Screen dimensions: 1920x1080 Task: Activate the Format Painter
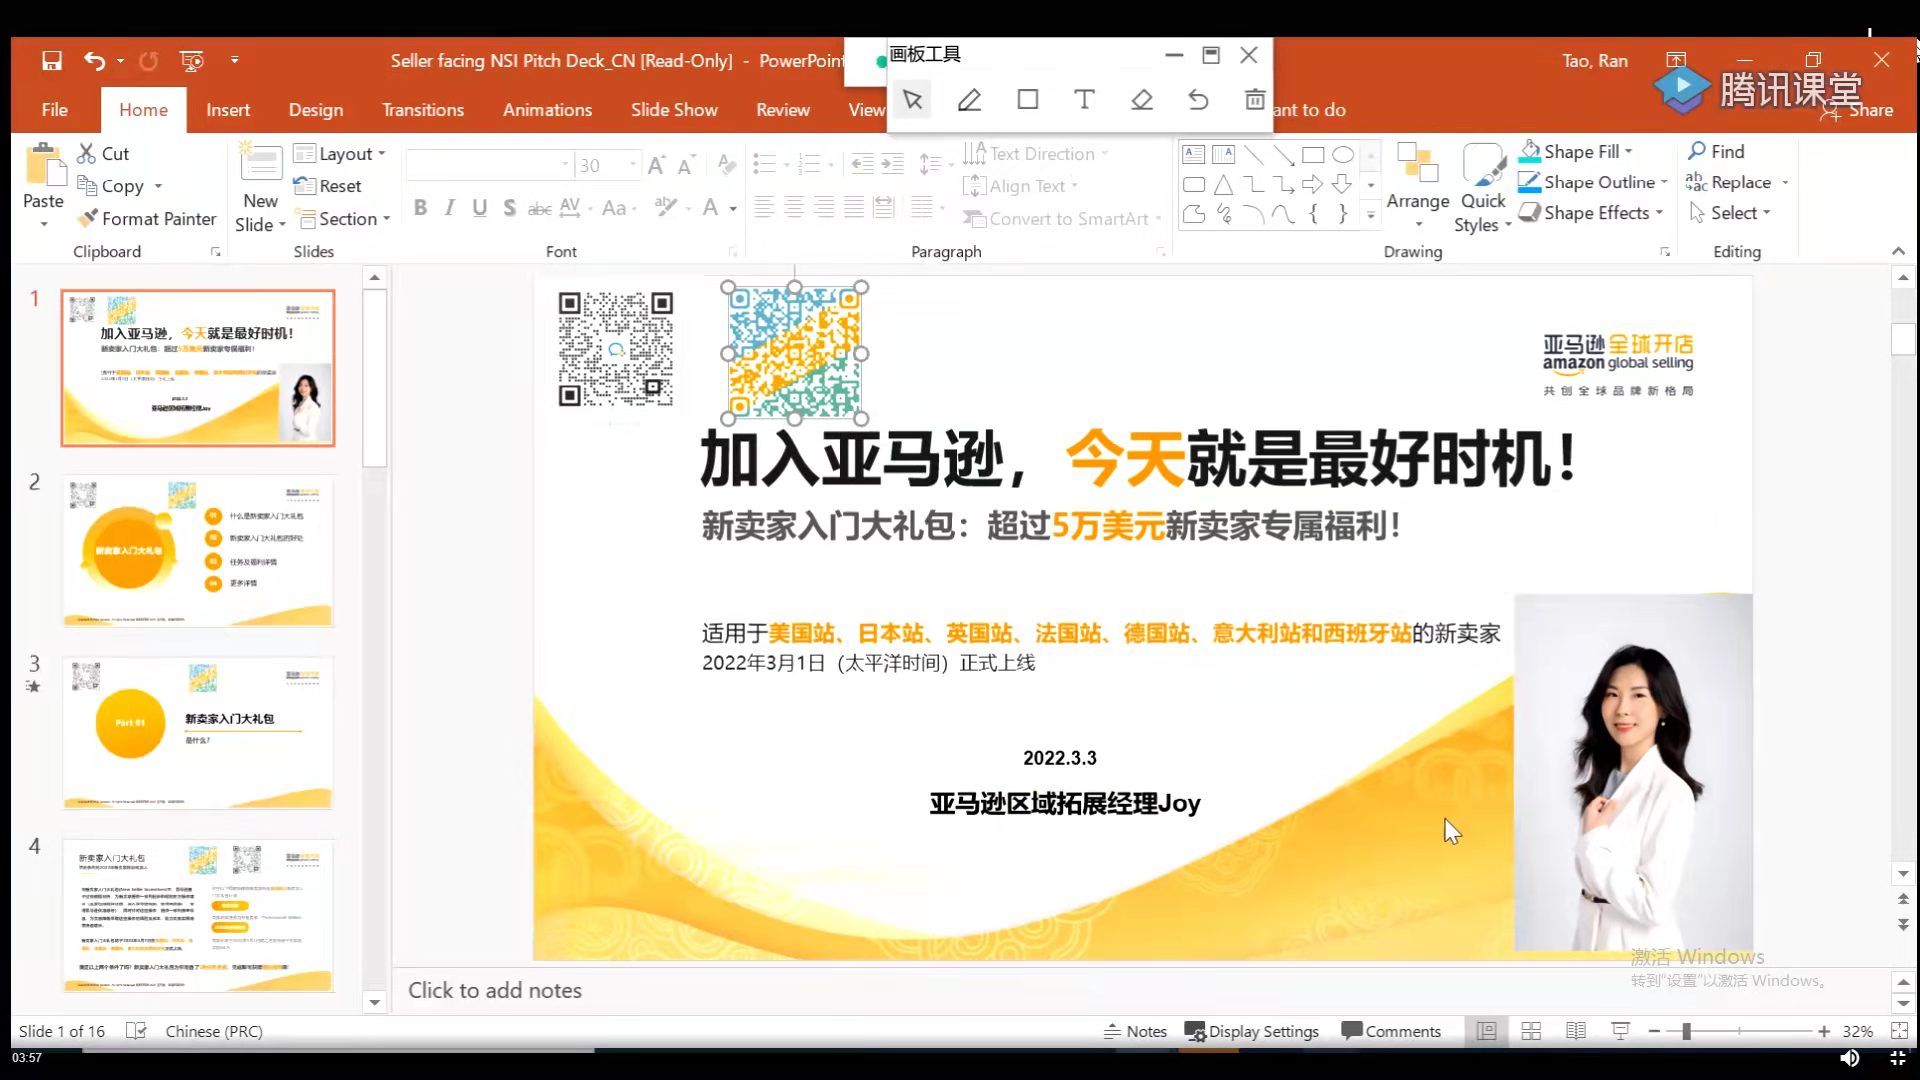[x=147, y=218]
